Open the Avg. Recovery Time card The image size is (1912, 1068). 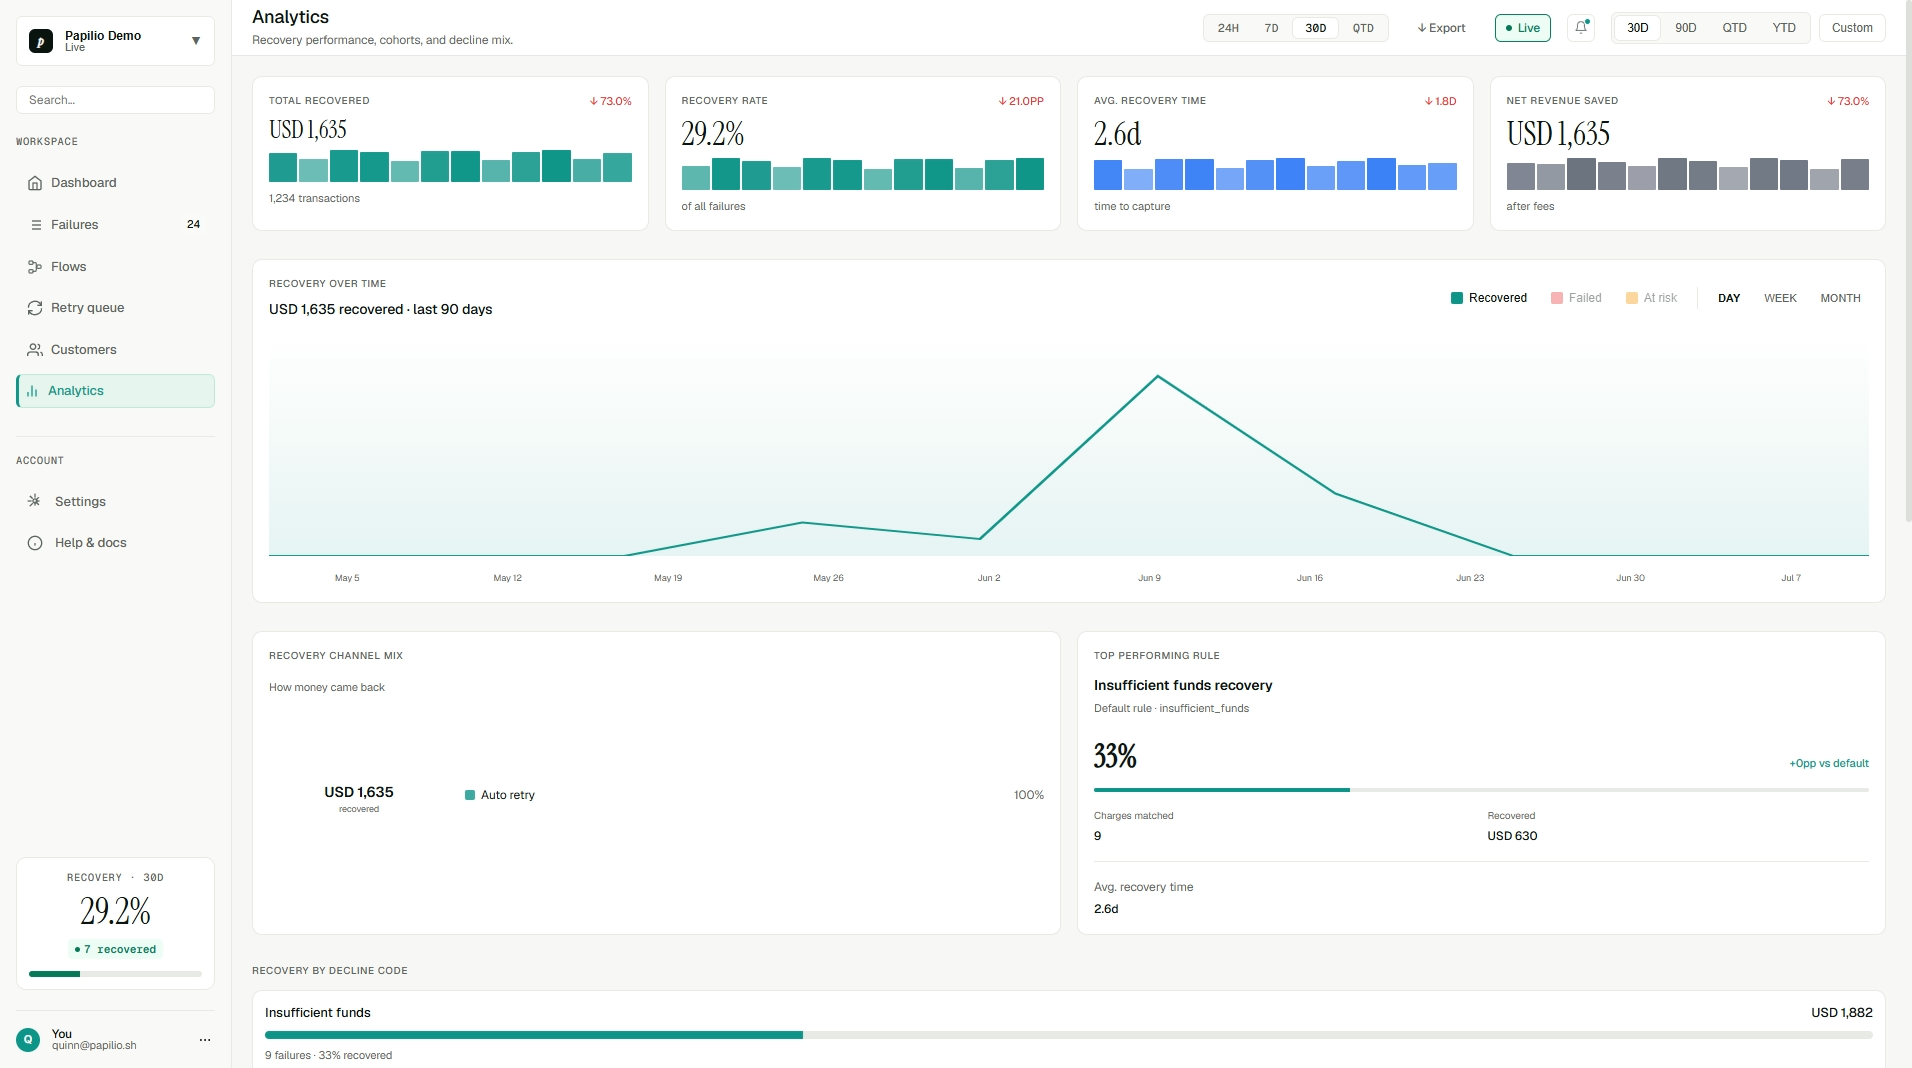click(1275, 153)
